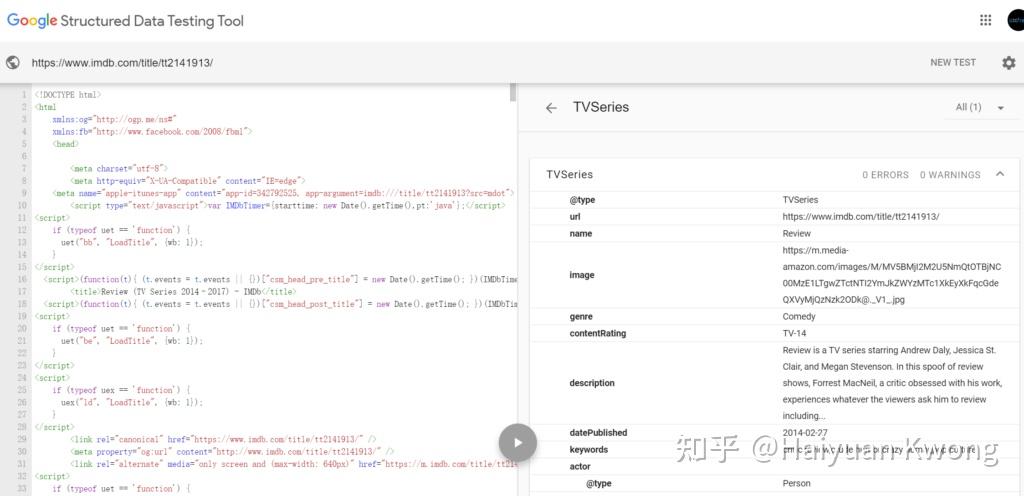Click the title Review (TV Series) line

click(182, 292)
